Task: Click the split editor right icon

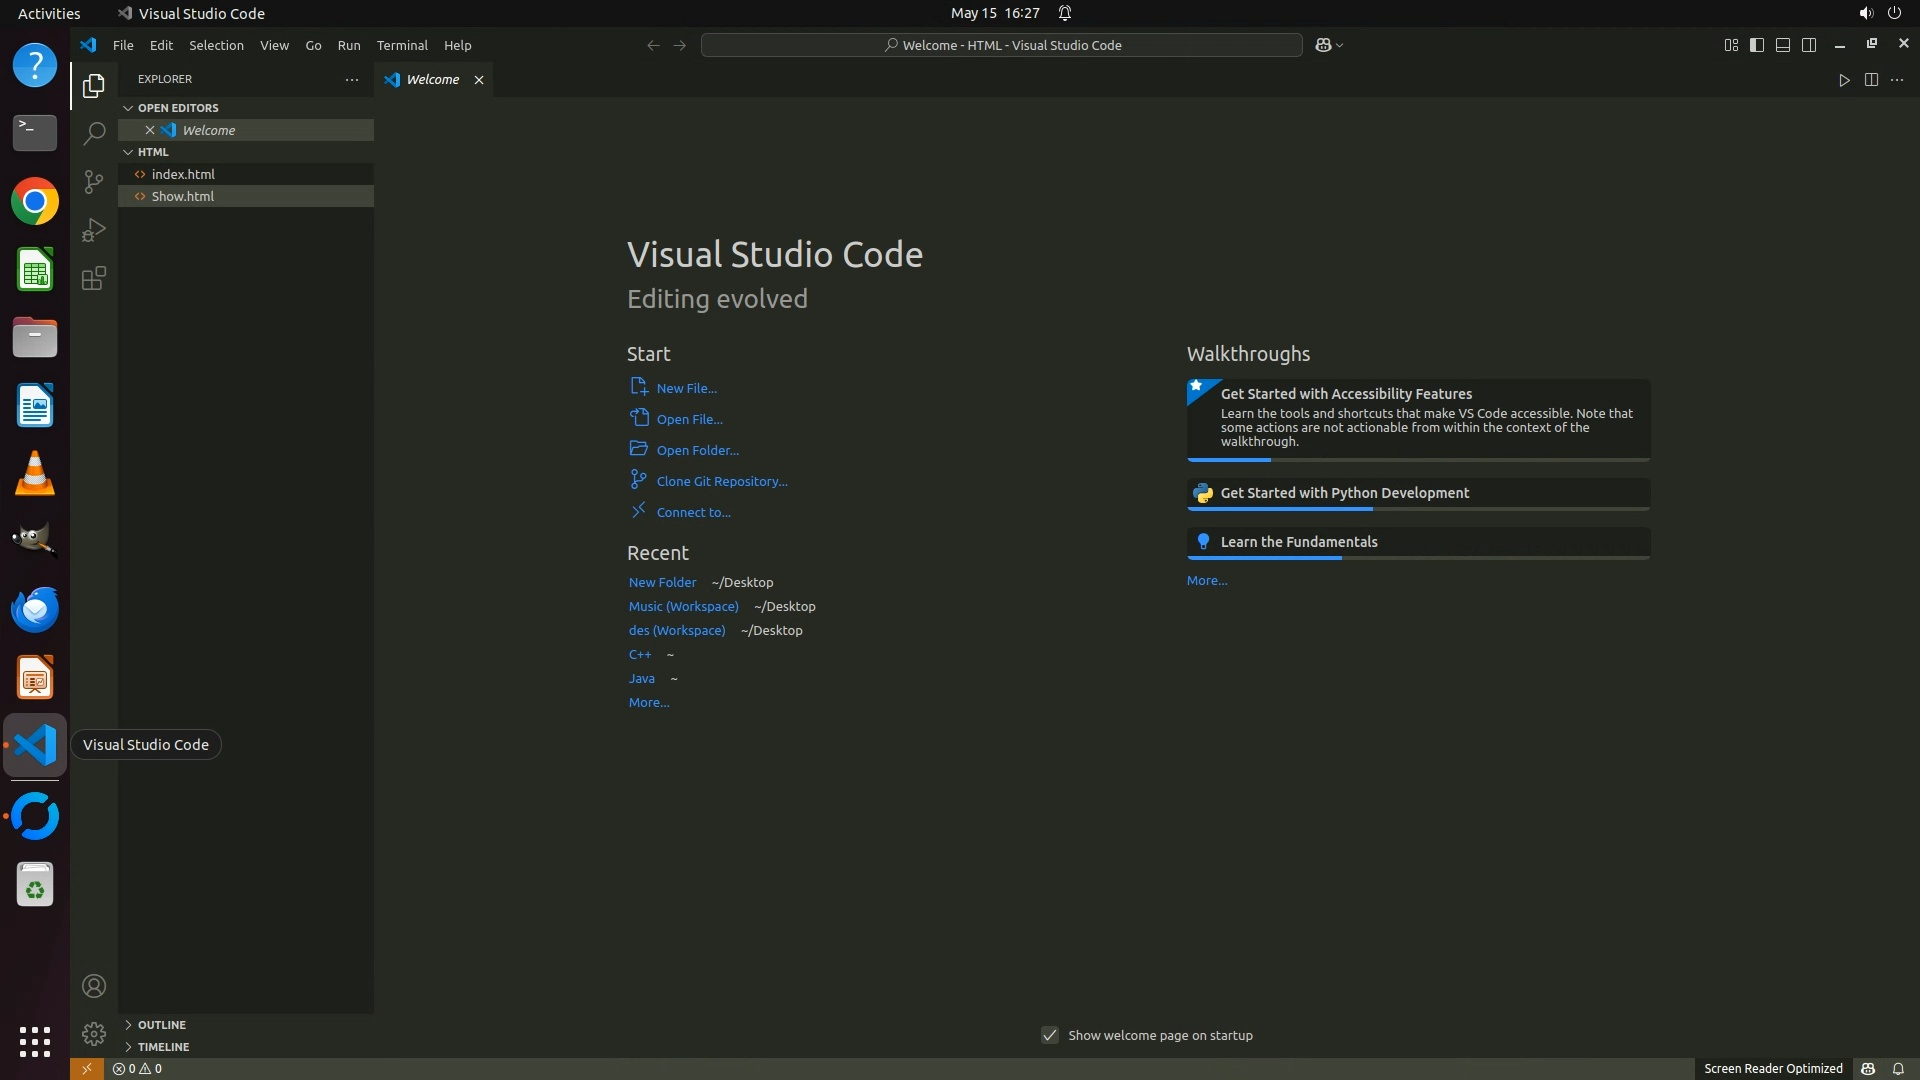Action: (1871, 80)
